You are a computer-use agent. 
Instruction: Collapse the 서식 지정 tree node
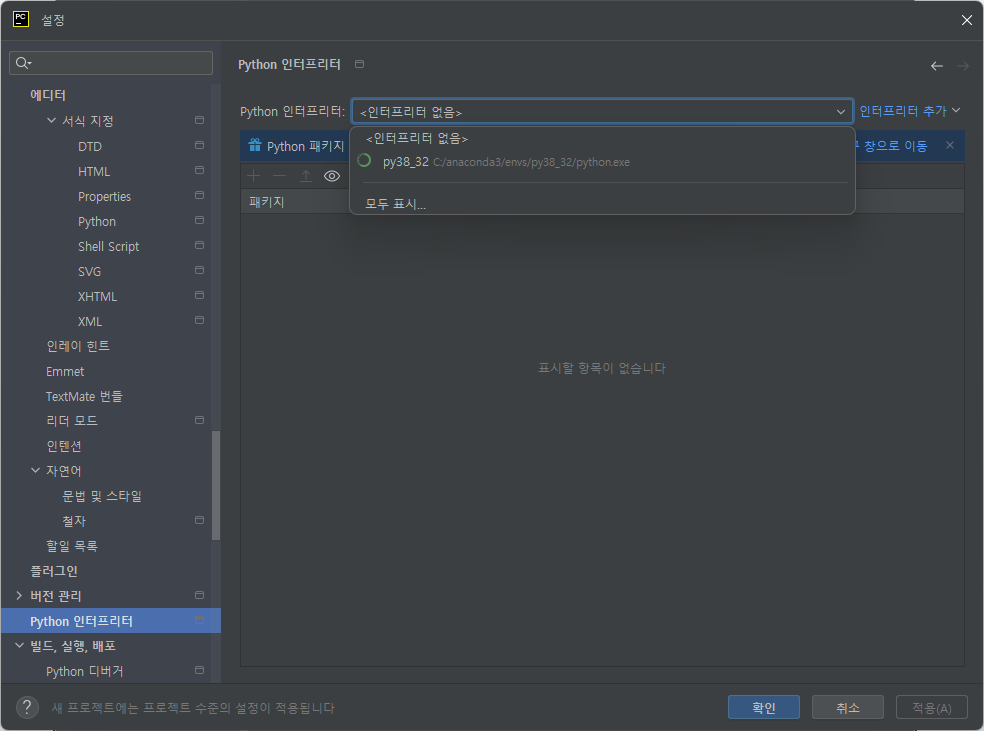tap(51, 120)
